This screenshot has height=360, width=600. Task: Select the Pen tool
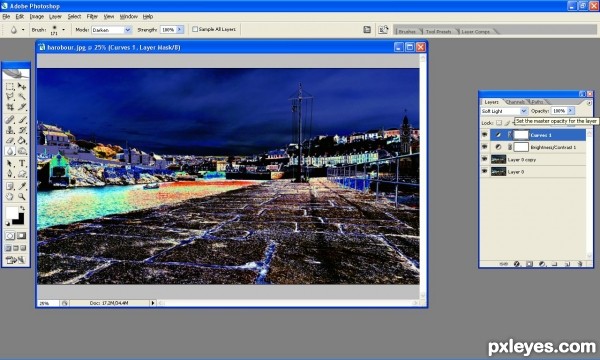[10, 174]
